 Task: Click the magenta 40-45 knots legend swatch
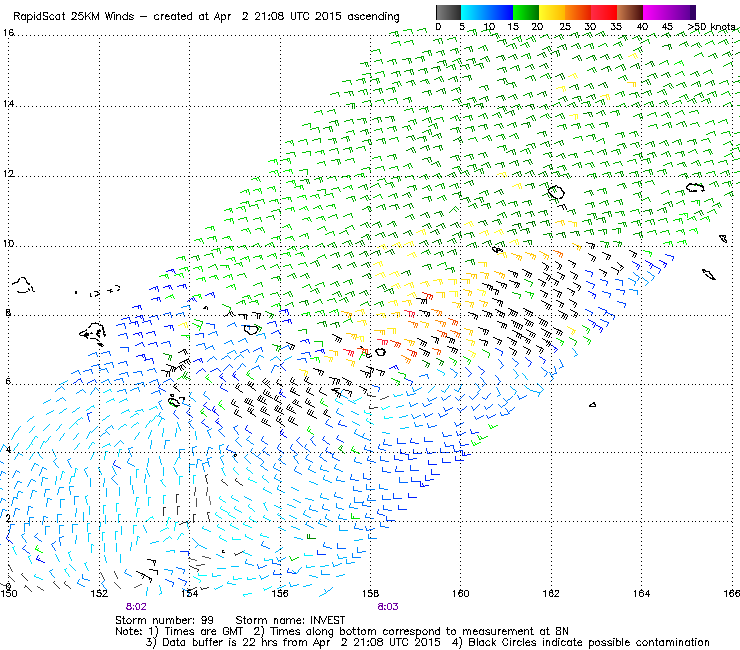(x=655, y=12)
